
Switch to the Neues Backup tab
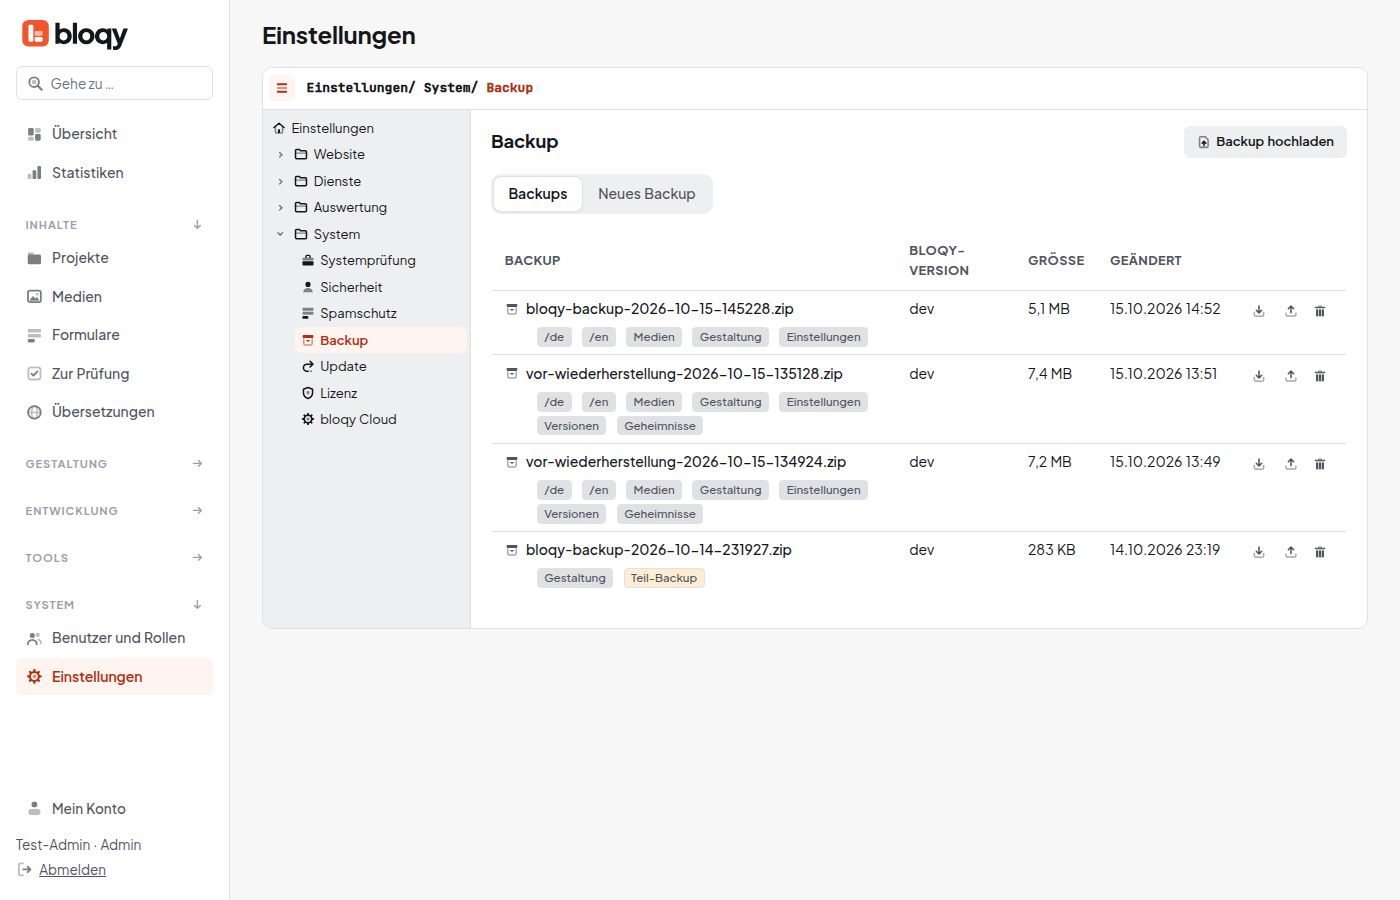(647, 194)
